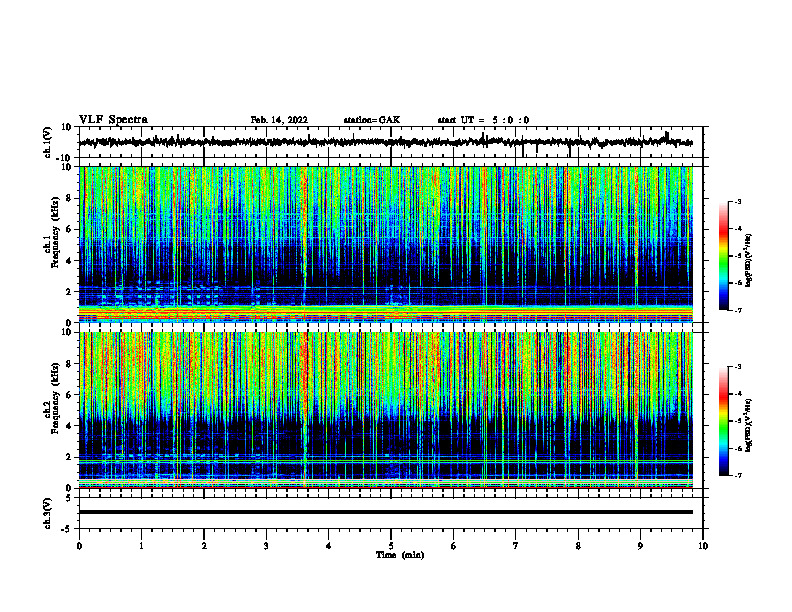Click the ch.1 spectrogram plot area
This screenshot has width=792, height=612.
pyautogui.click(x=386, y=244)
